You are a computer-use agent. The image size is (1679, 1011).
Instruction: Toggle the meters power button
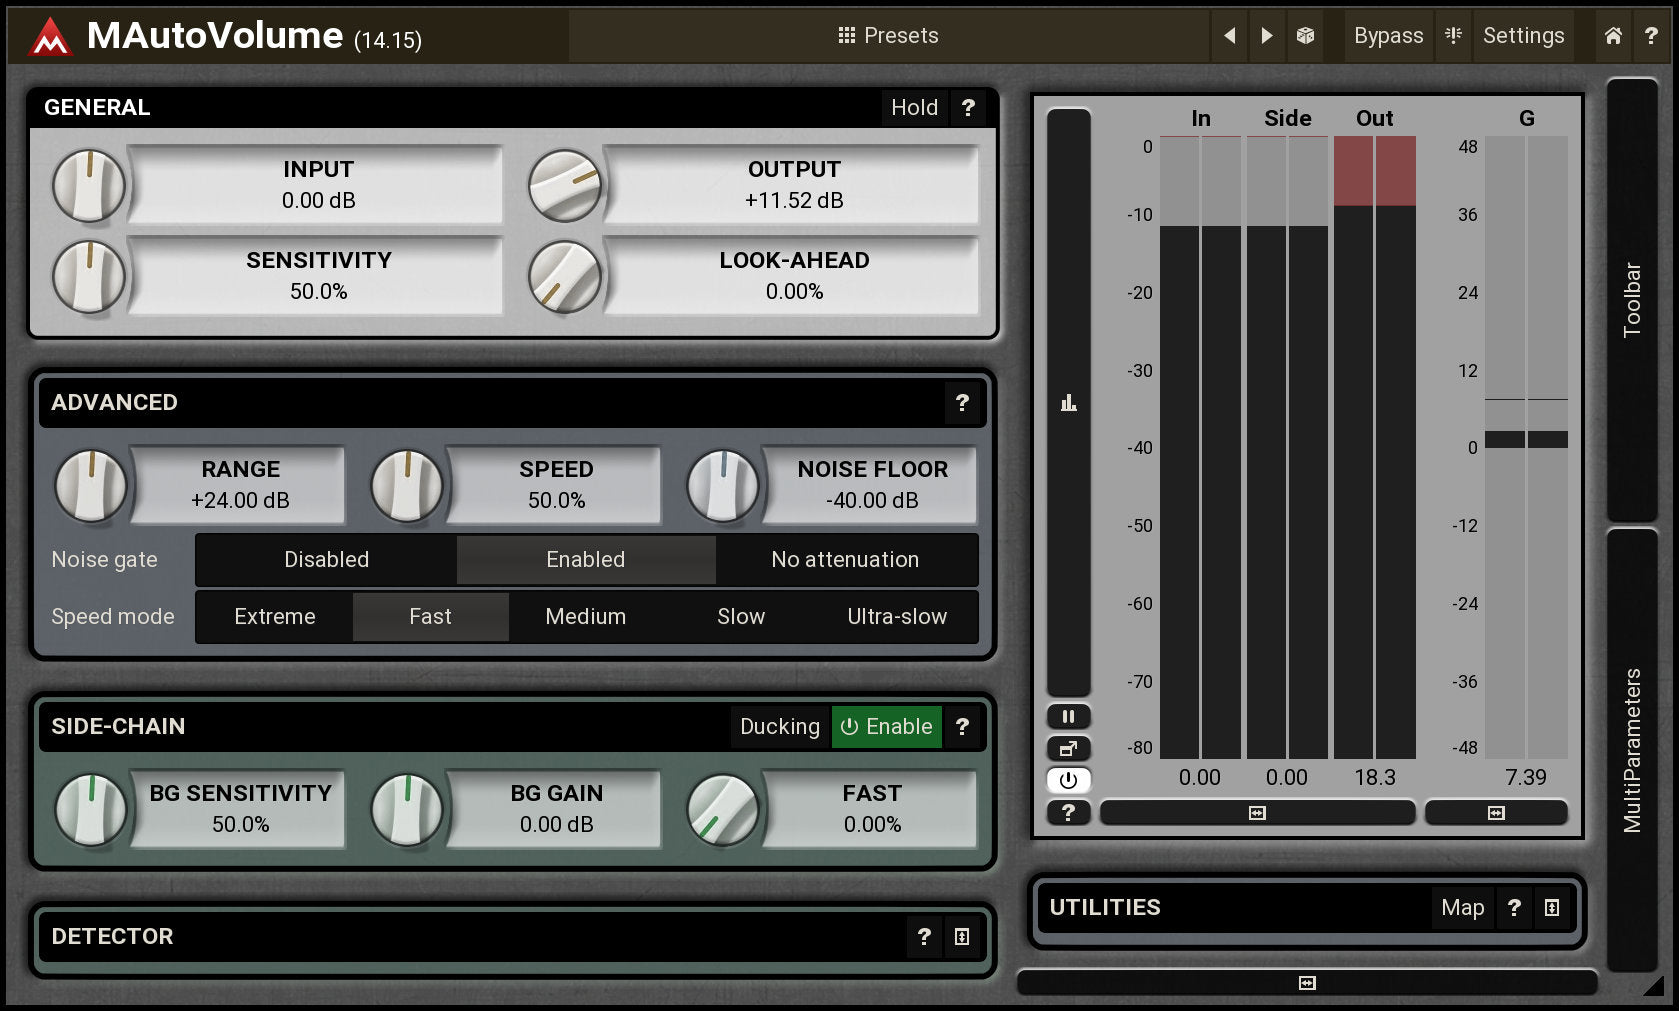tap(1068, 780)
